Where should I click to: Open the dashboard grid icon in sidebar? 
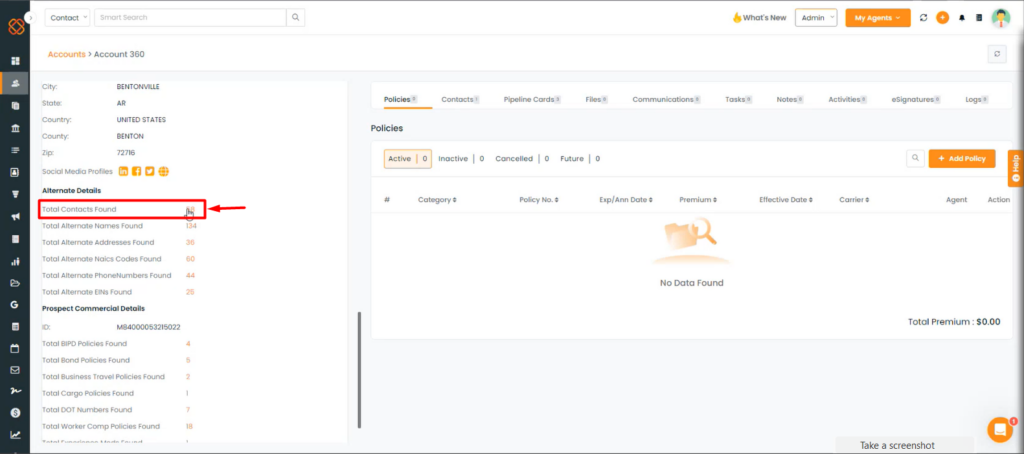15,61
